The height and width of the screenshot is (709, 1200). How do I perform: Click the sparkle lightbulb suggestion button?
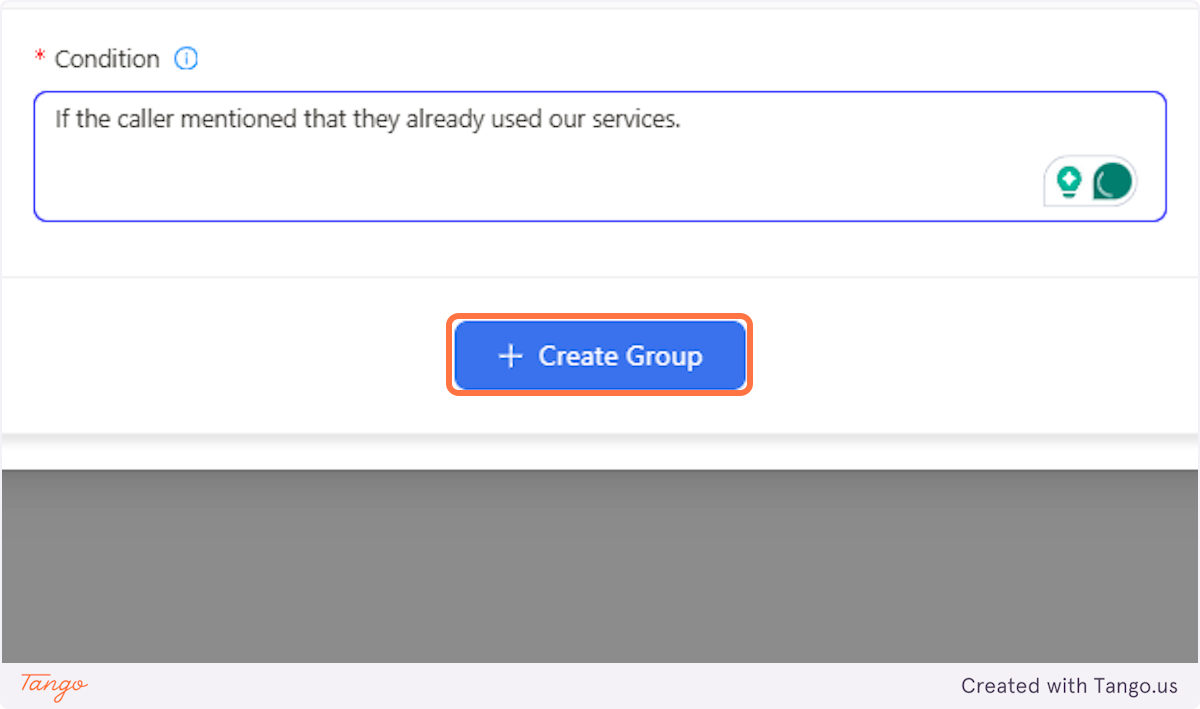coord(1068,181)
